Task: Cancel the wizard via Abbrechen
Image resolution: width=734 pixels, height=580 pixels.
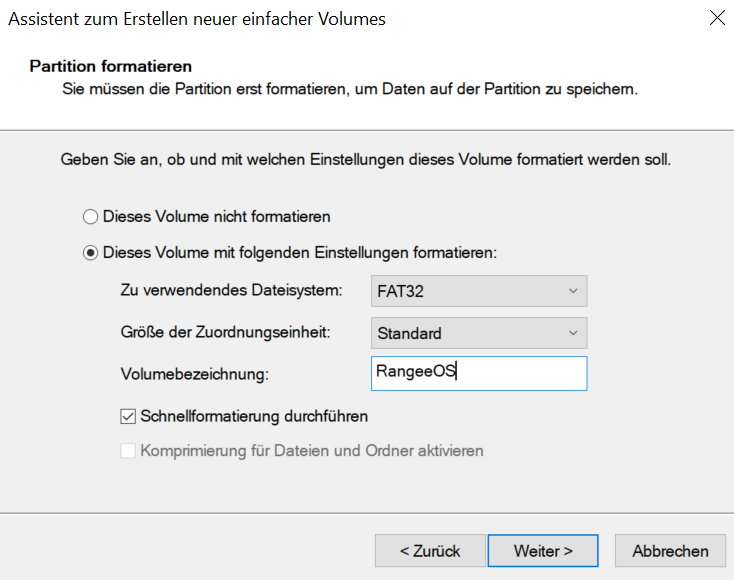Action: (x=670, y=551)
